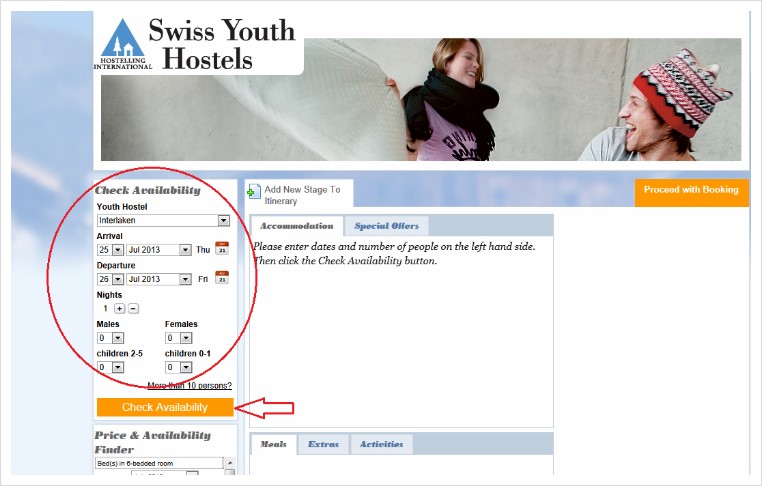762x486 pixels.
Task: Open the Departure date calendar icon
Action: (222, 278)
